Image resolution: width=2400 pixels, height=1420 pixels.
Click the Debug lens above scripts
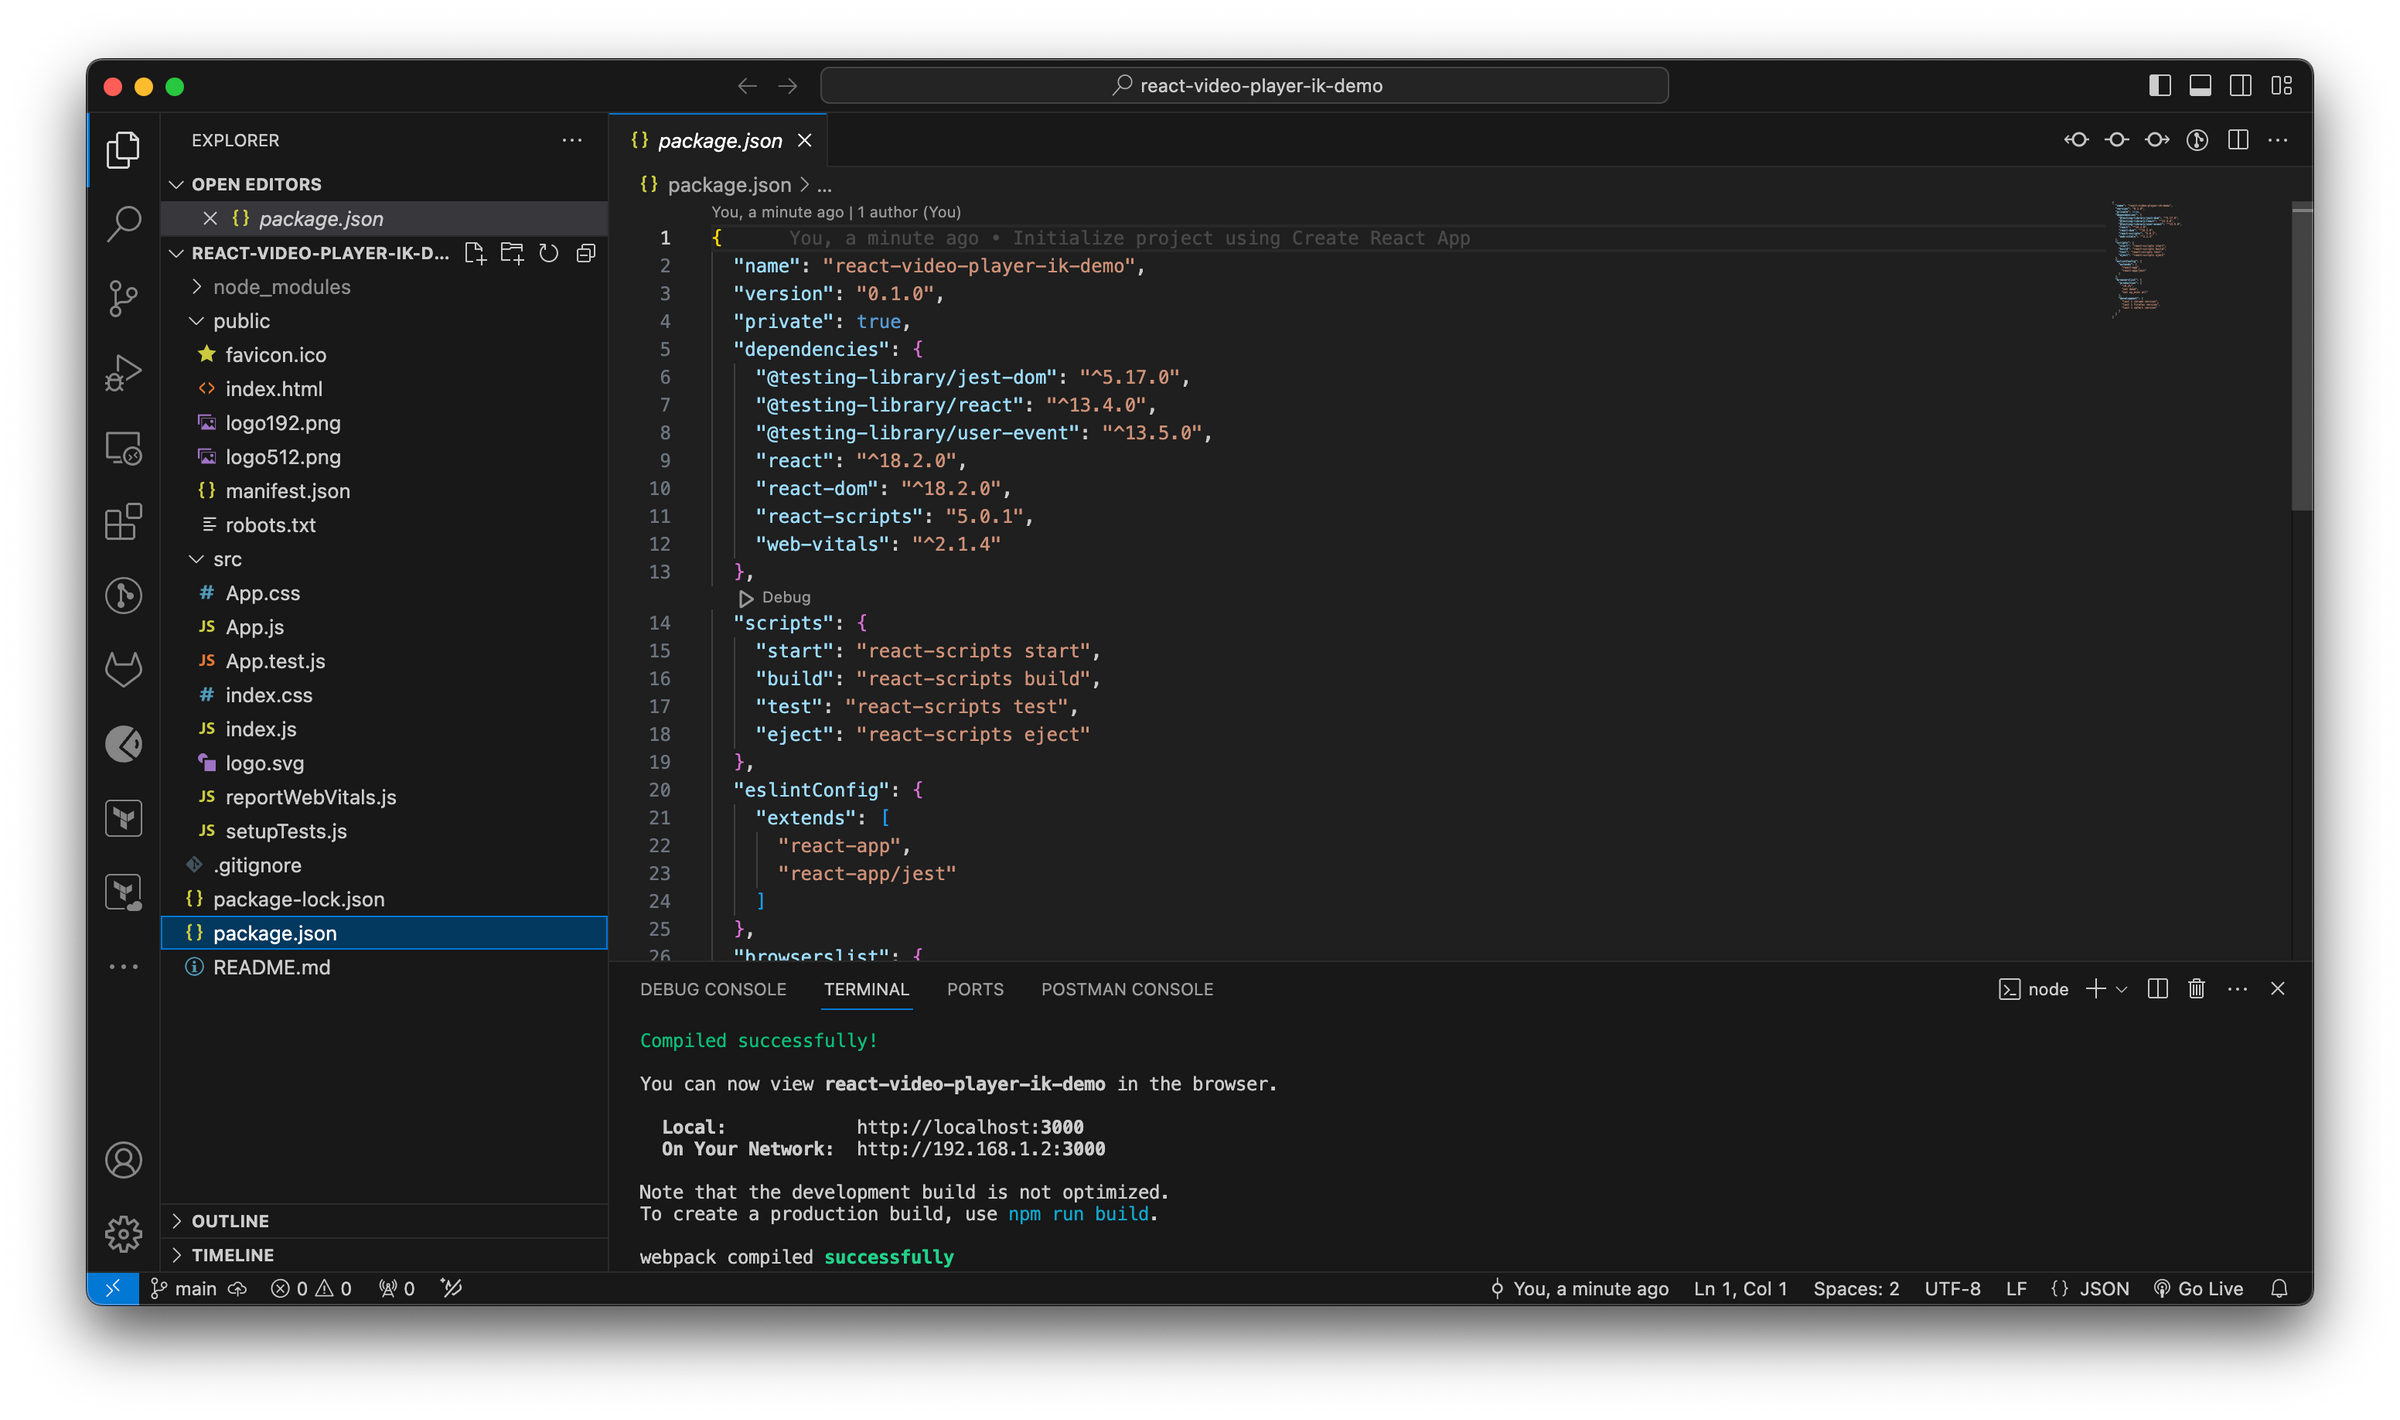(773, 597)
